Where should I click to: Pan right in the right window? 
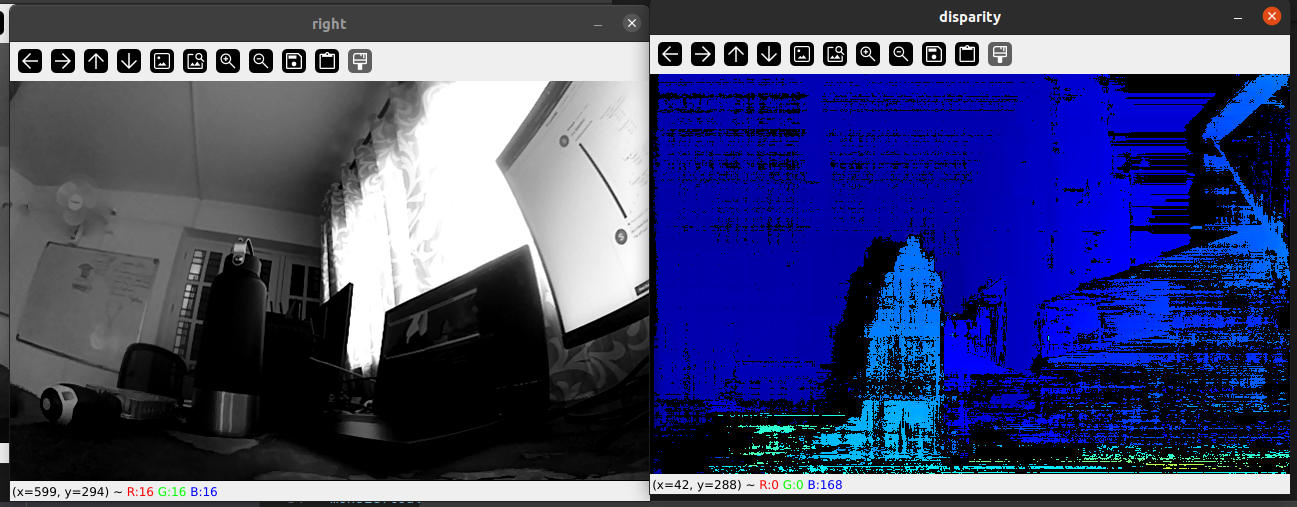63,61
